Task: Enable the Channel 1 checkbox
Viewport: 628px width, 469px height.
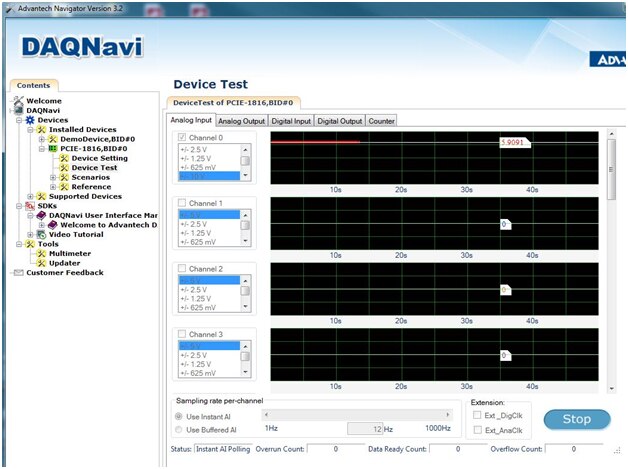Action: [x=182, y=203]
